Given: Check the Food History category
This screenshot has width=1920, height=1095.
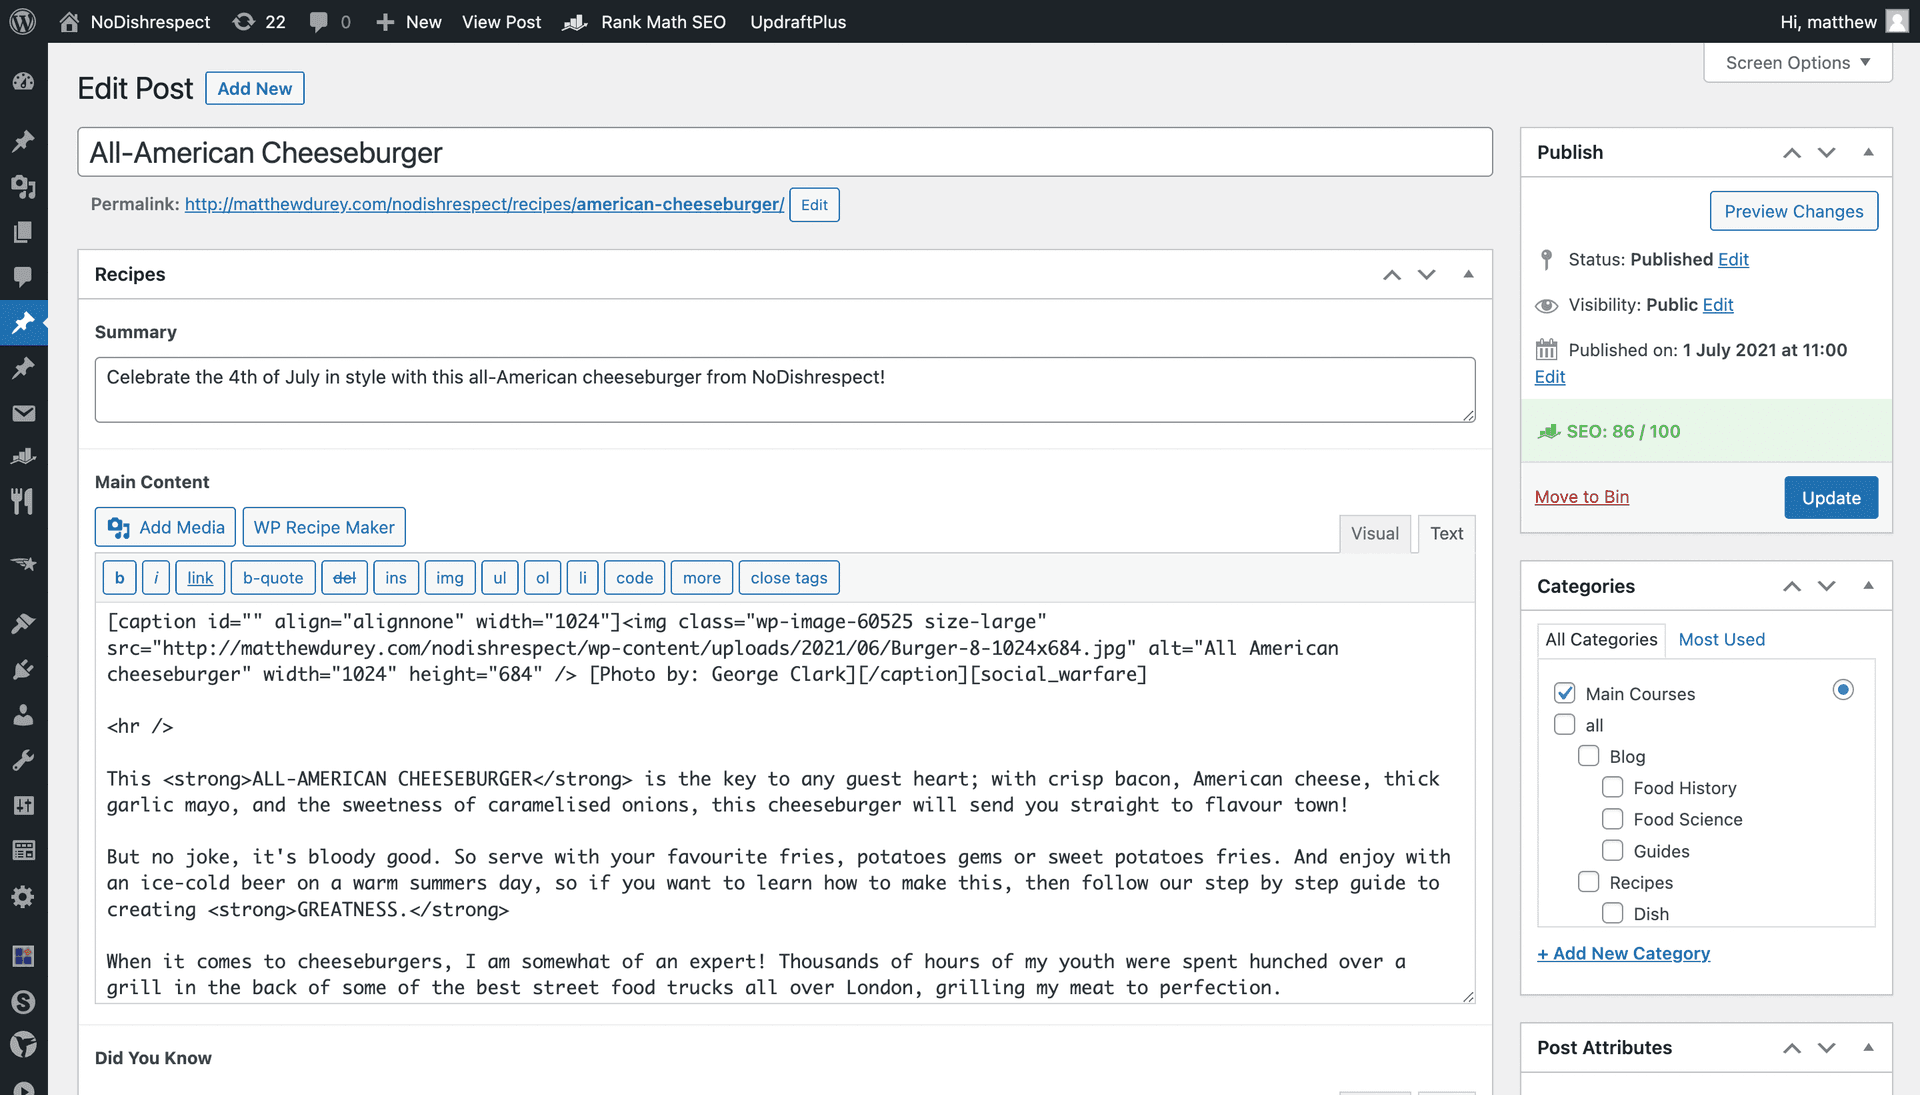Looking at the screenshot, I should [1612, 787].
